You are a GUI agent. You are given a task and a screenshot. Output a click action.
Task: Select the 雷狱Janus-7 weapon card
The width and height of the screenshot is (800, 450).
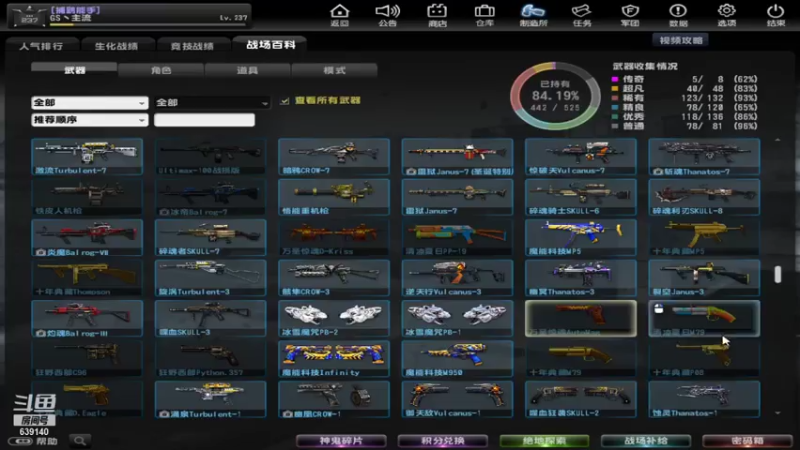[x=457, y=197]
